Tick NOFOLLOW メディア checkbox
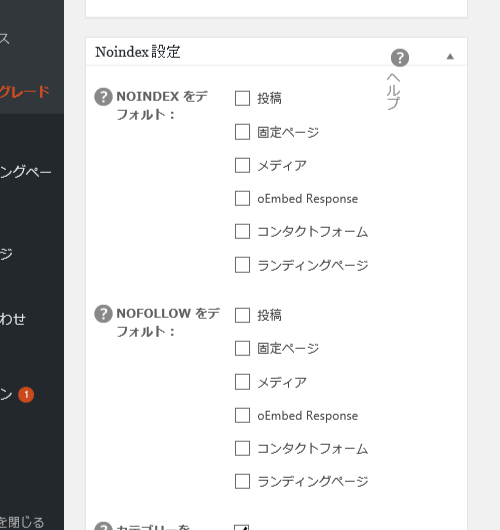500x530 pixels. [242, 382]
